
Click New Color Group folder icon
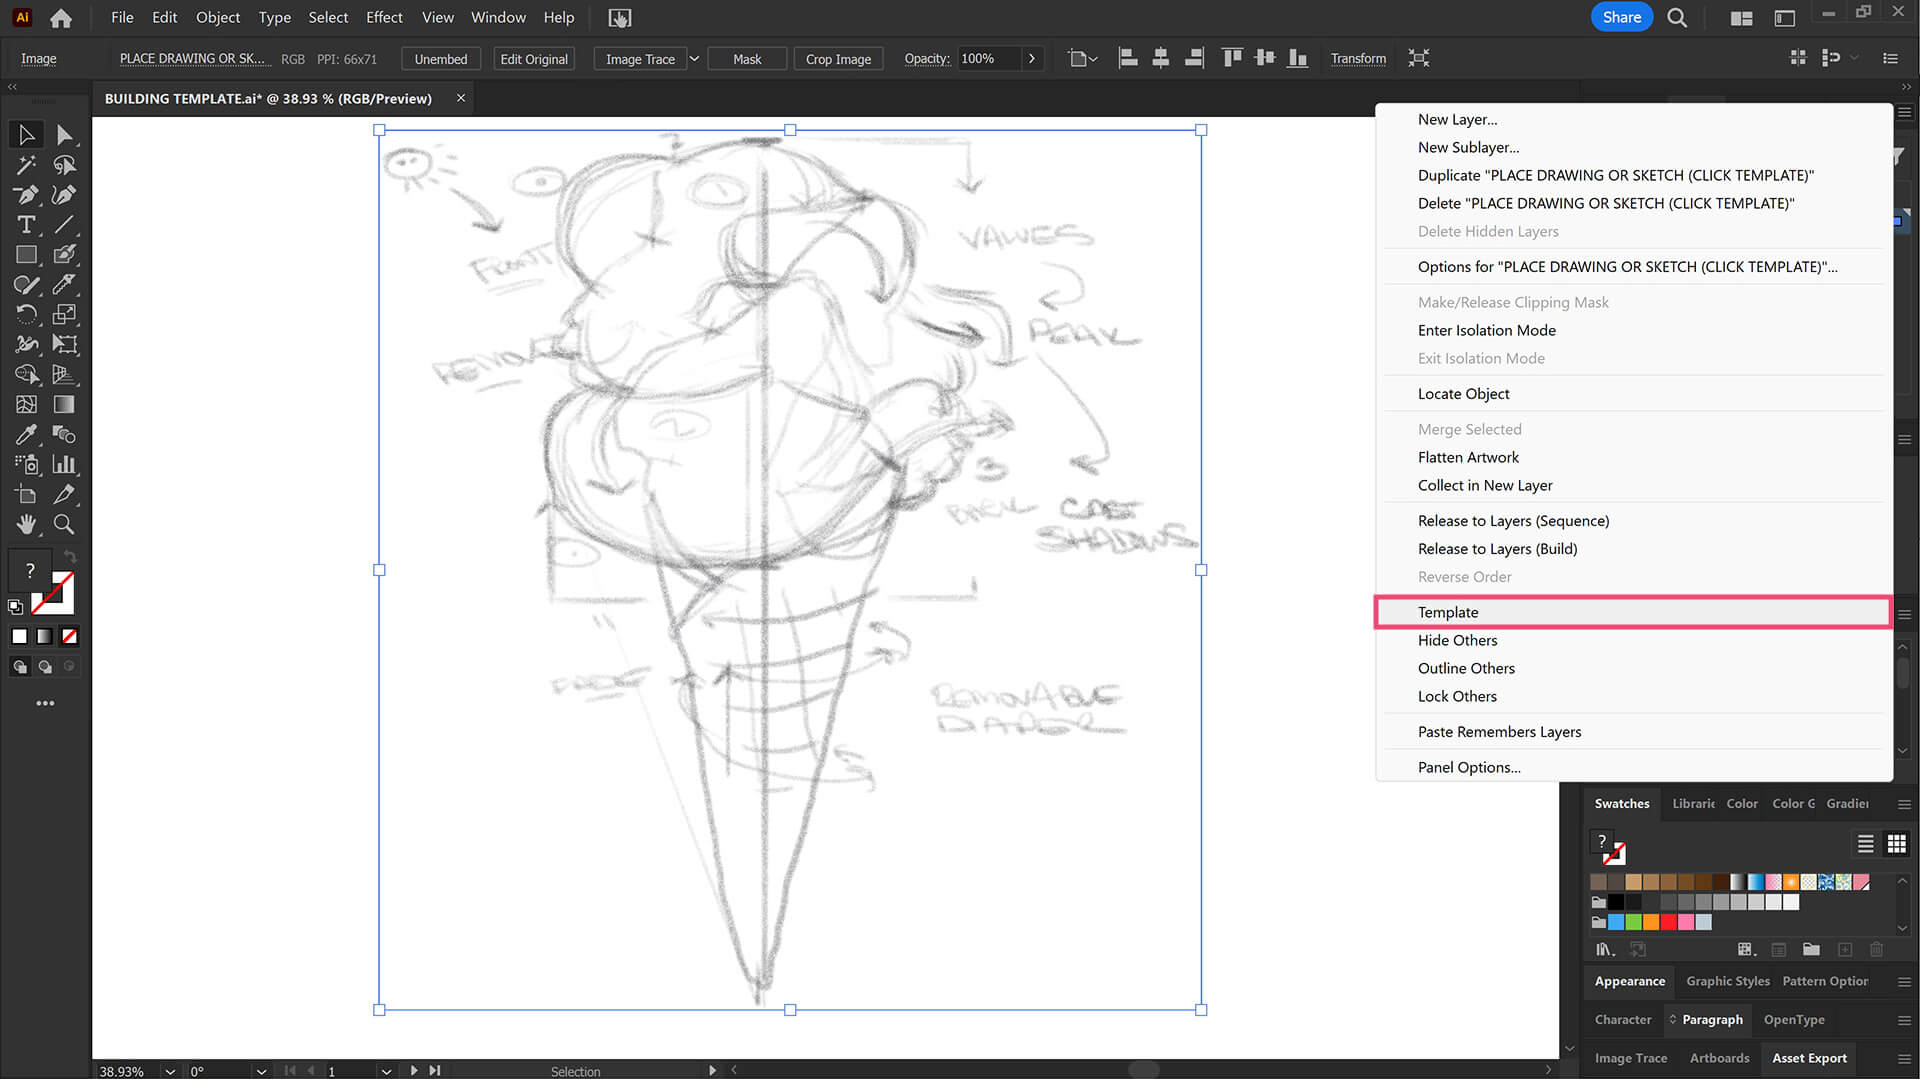tap(1811, 949)
